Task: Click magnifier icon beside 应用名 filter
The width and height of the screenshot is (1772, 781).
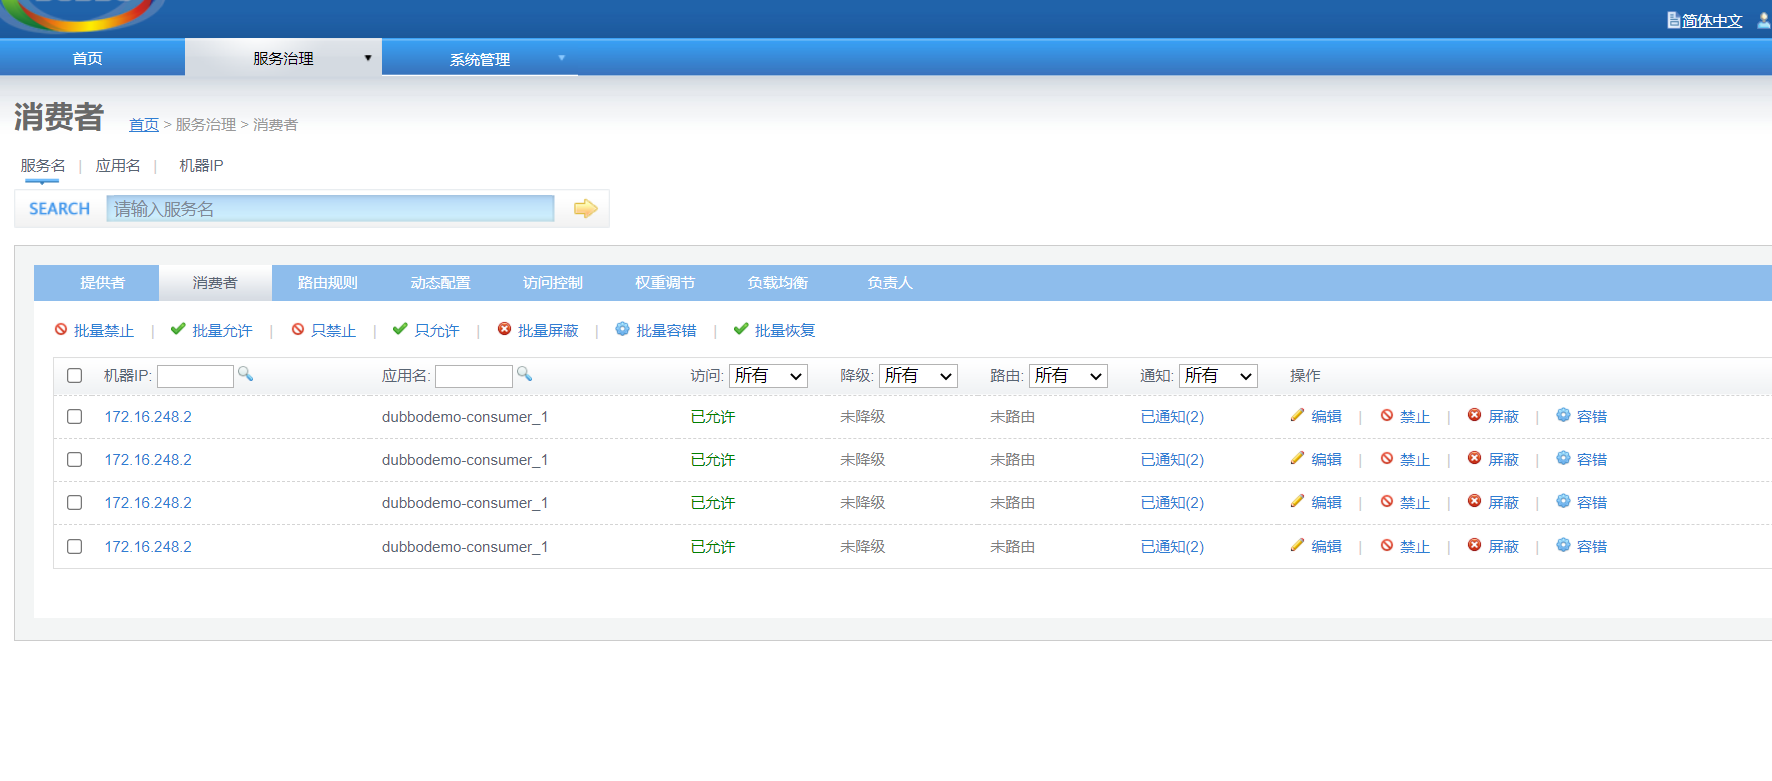Action: point(524,374)
